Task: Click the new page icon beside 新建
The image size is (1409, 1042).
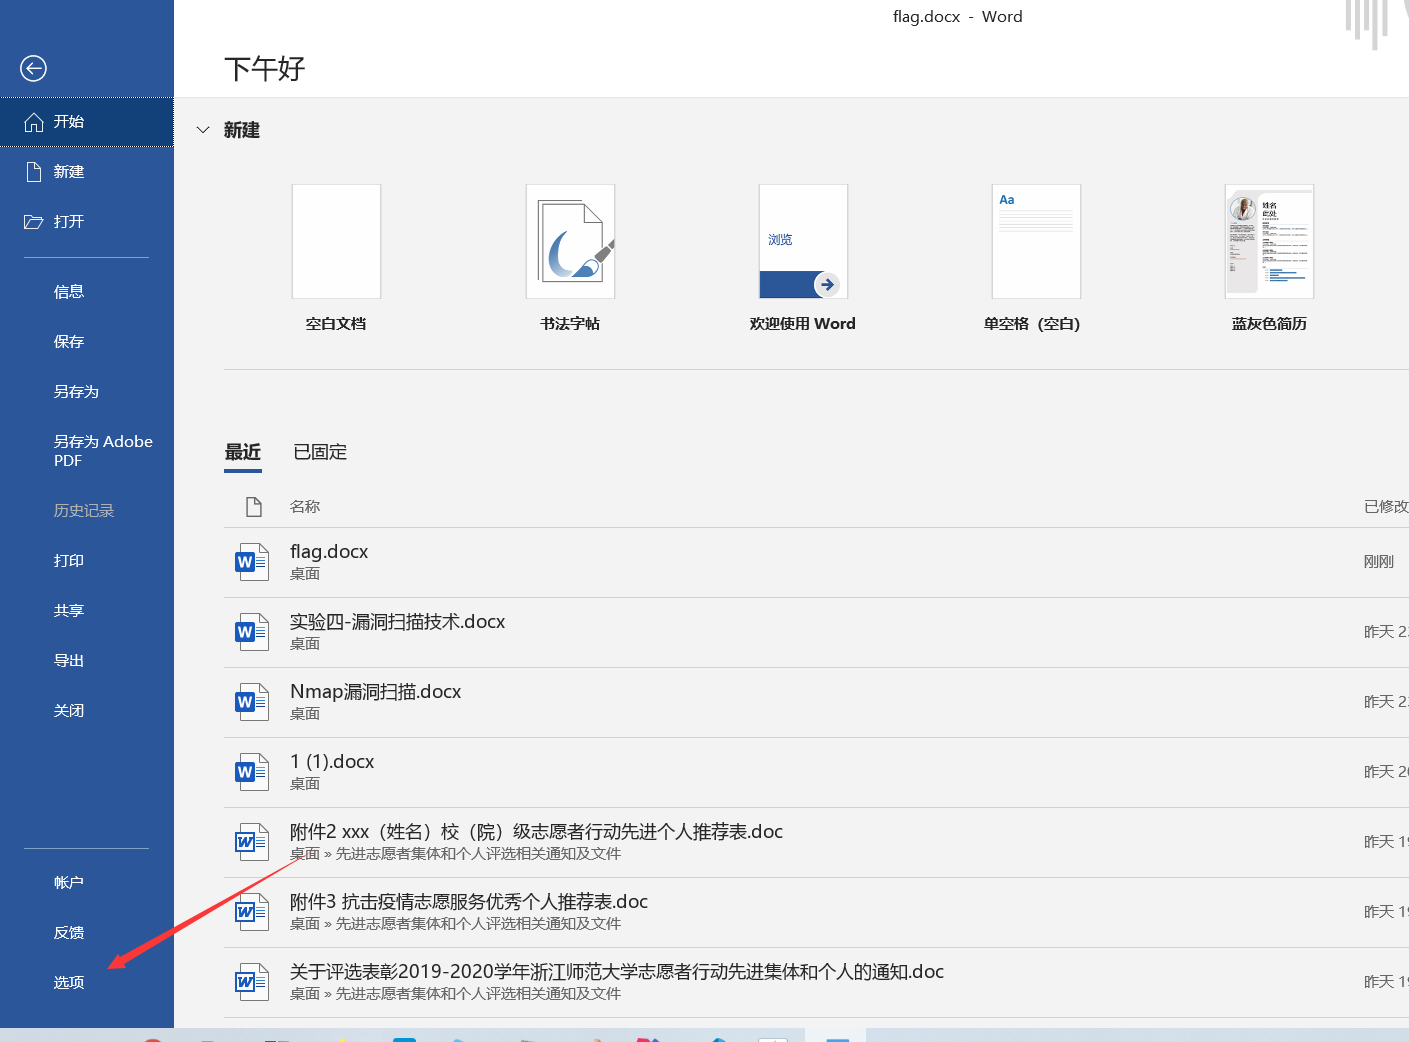Action: tap(34, 172)
